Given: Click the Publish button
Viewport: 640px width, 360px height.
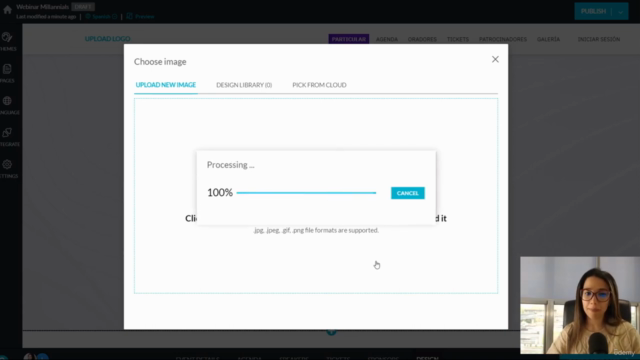Looking at the screenshot, I should tap(593, 11).
